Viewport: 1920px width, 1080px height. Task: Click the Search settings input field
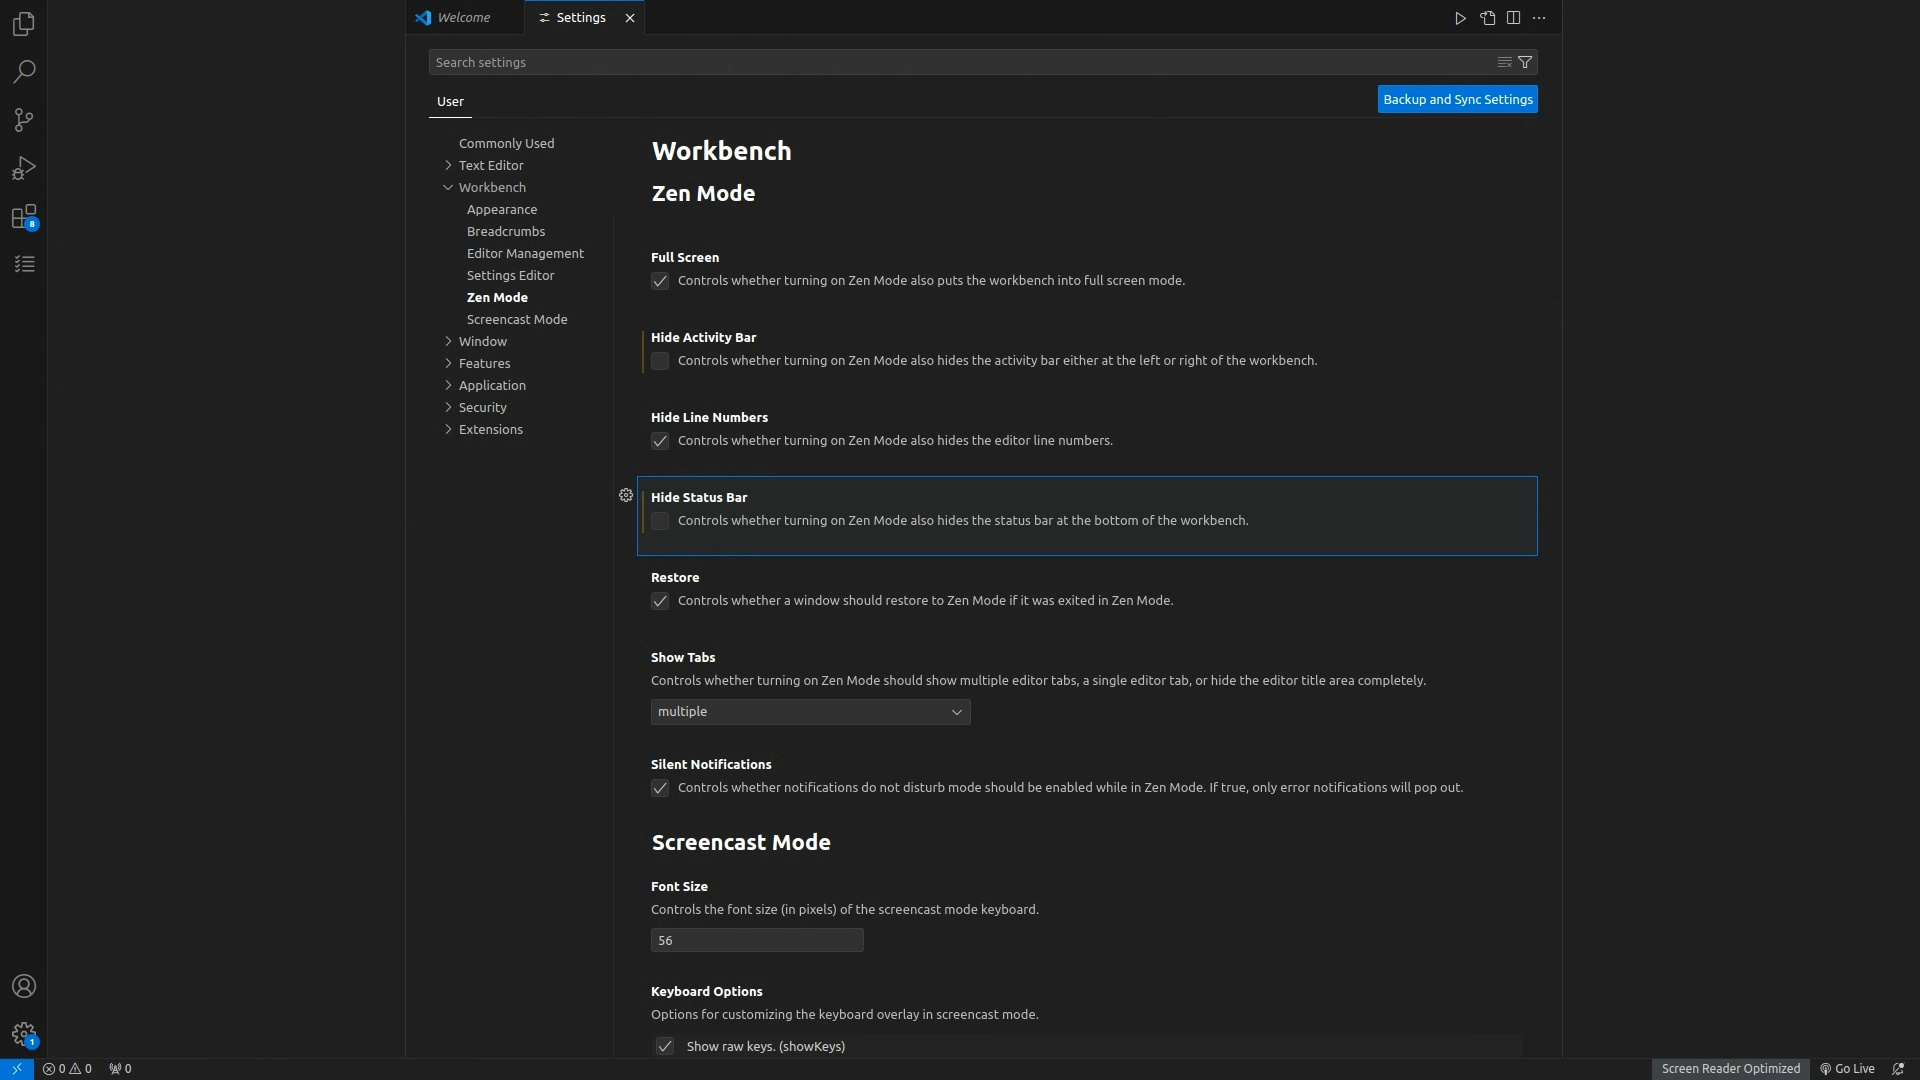coord(960,62)
